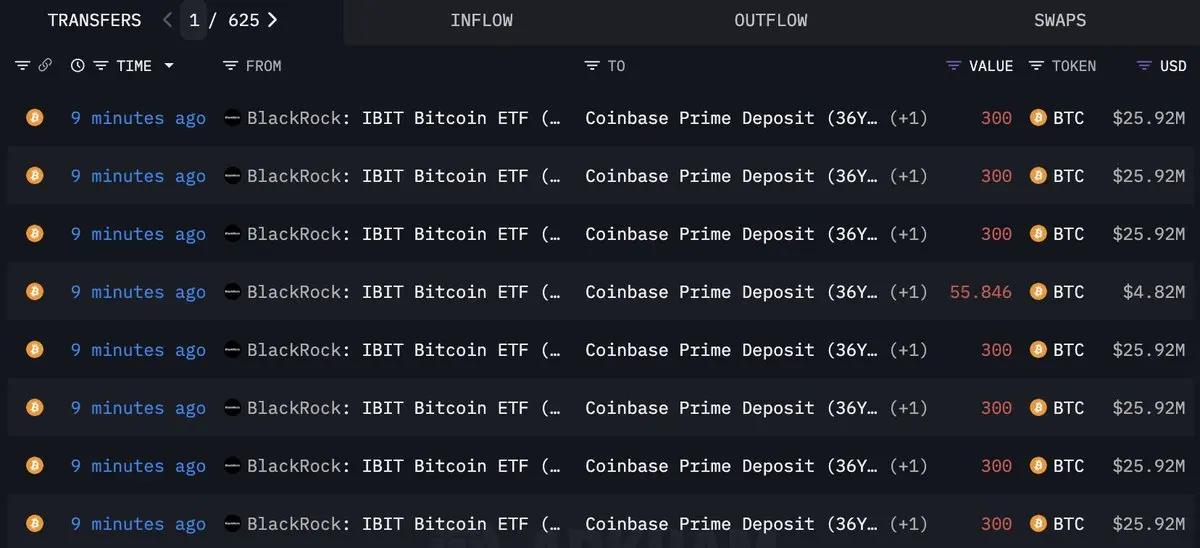This screenshot has height=548, width=1200.
Task: Click the BTC token icon on 55.846 row
Action: [1038, 292]
